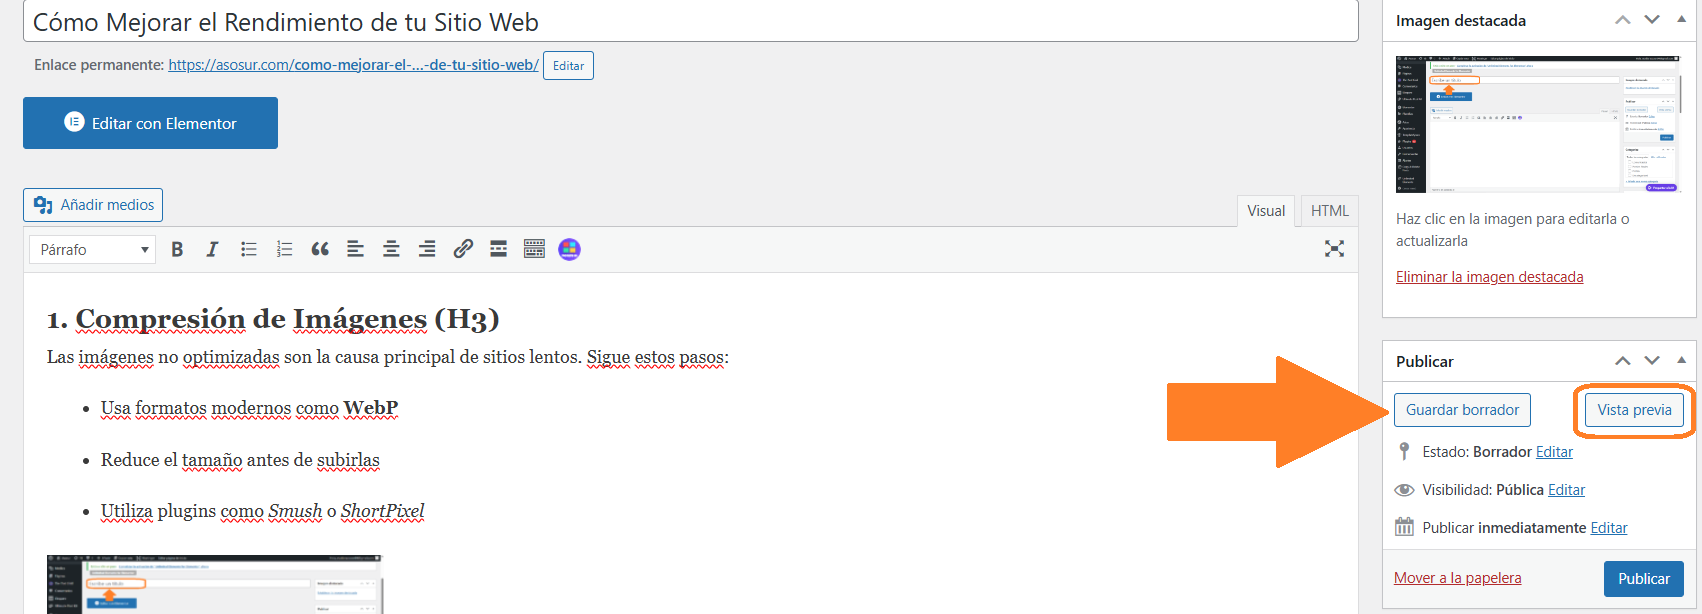Open the colorful round plugin icon
The height and width of the screenshot is (614, 1702).
pyautogui.click(x=569, y=250)
